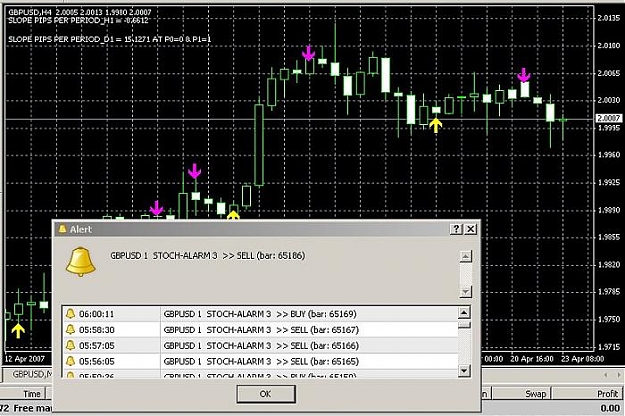Click the SLOPE PIPS PER PERIOD_D1 chart label
Screen dimensions: 625x416
(110, 39)
